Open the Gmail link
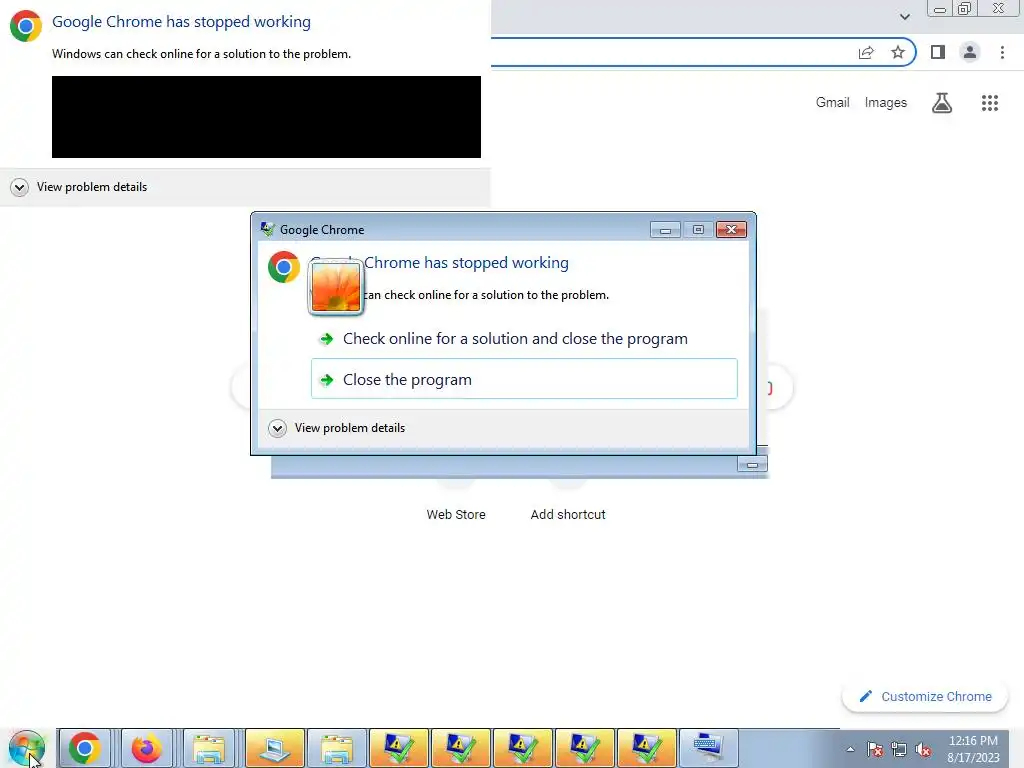 pyautogui.click(x=832, y=103)
